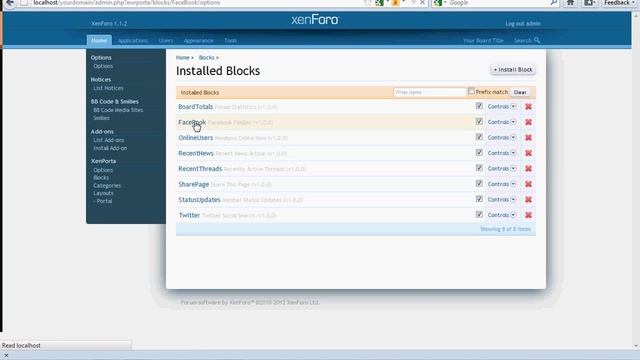Open Controls dropdown for FaceBook

(502, 122)
